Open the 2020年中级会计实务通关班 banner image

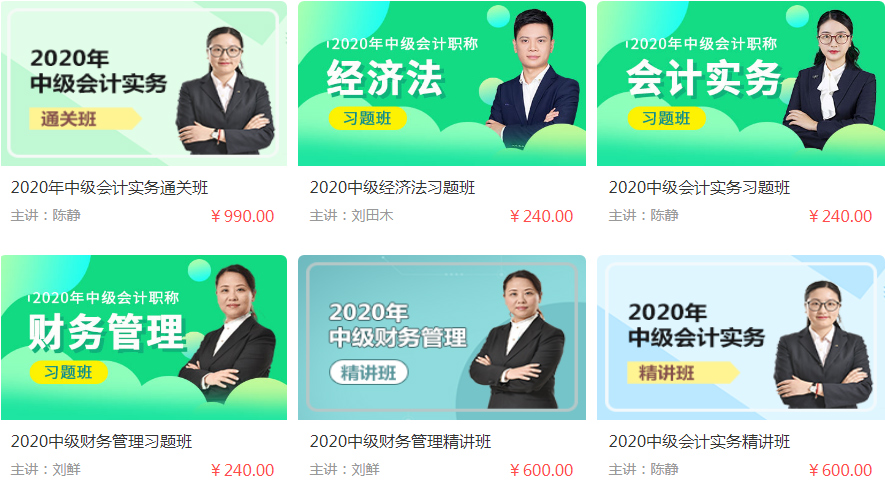(x=144, y=84)
